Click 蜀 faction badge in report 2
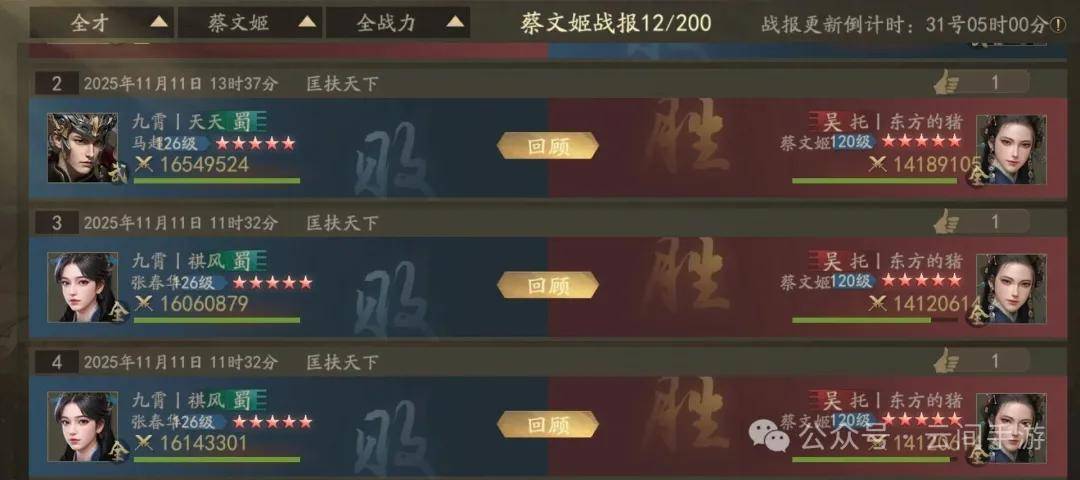The width and height of the screenshot is (1080, 480). pos(242,123)
